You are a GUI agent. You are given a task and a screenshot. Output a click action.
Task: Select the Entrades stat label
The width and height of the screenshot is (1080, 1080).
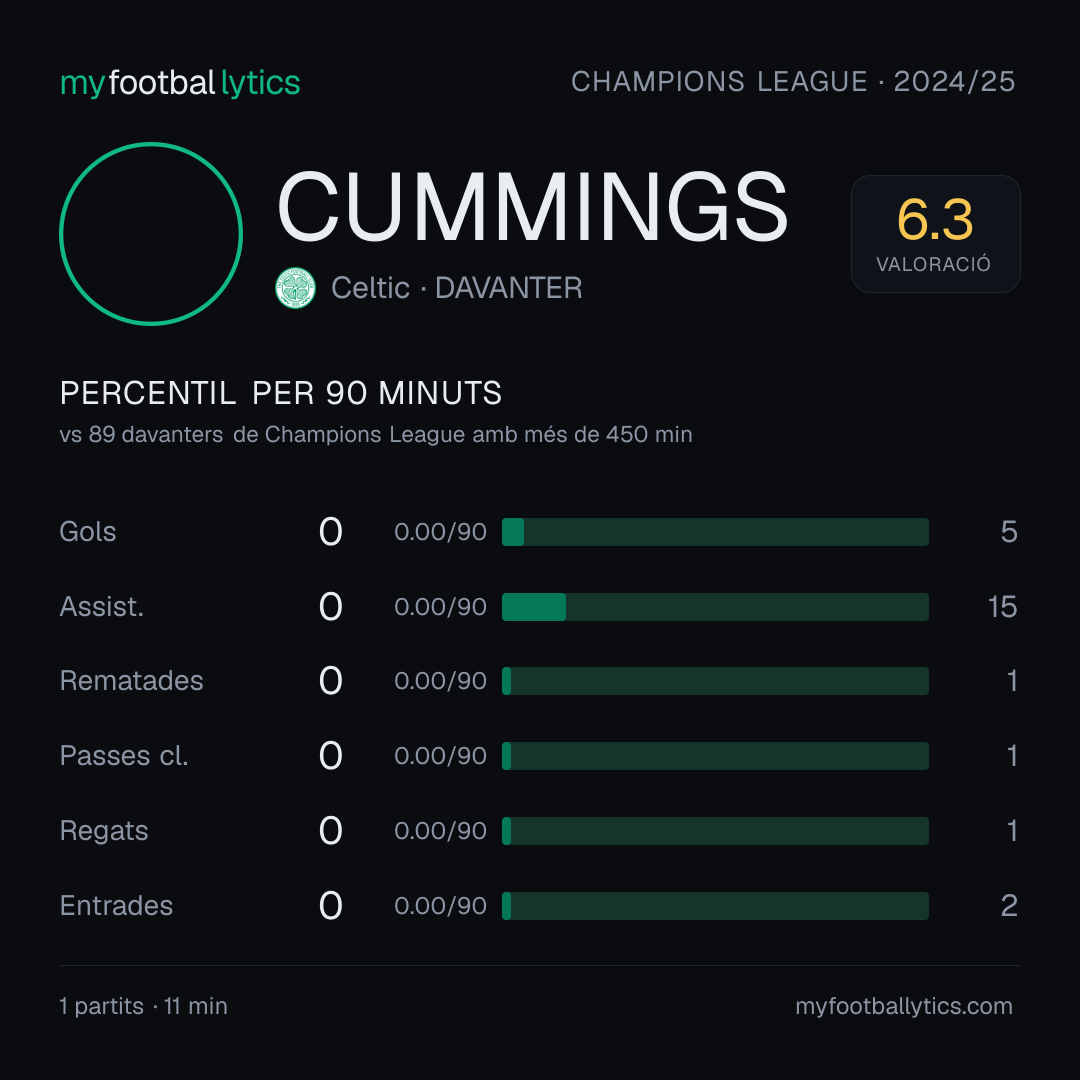tap(116, 906)
